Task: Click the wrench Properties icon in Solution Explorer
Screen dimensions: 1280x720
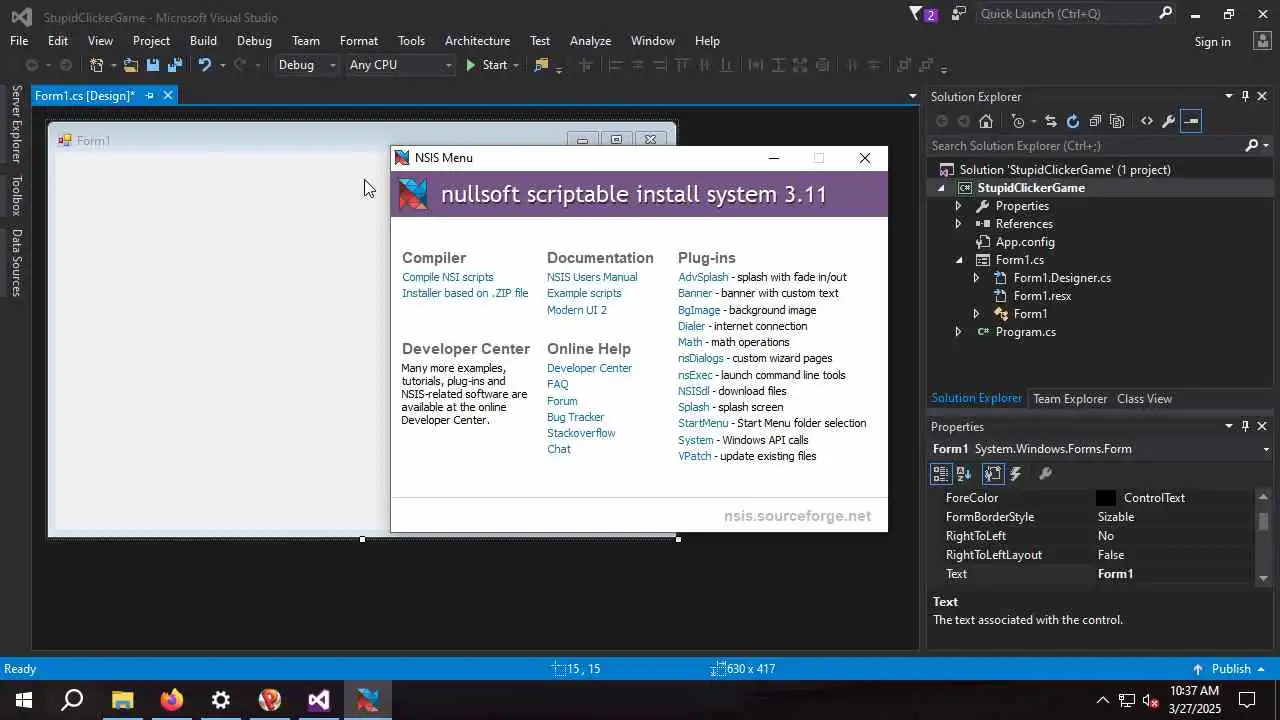Action: [x=1168, y=121]
